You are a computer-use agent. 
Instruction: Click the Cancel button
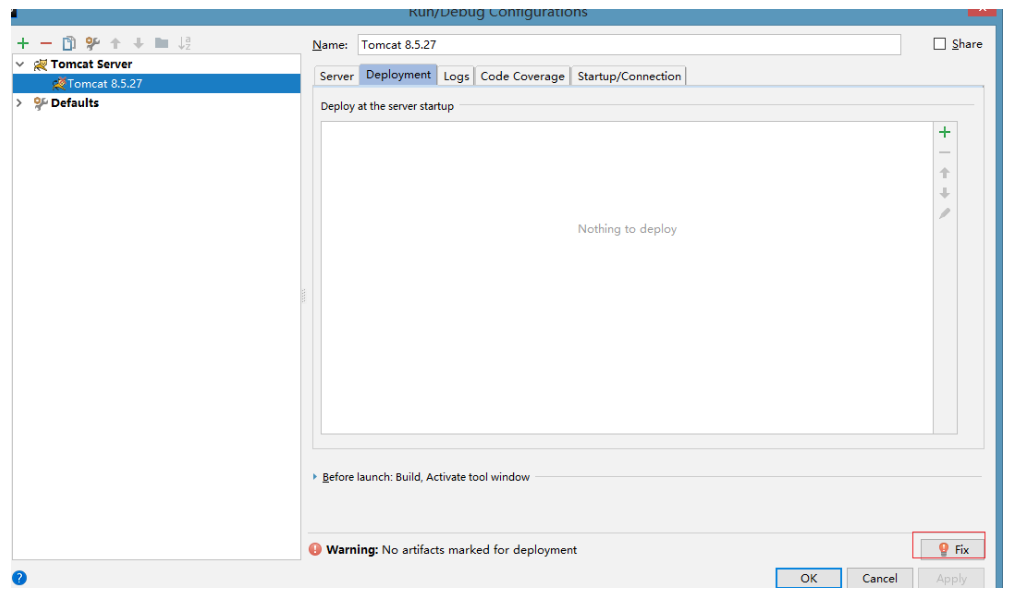tap(880, 578)
